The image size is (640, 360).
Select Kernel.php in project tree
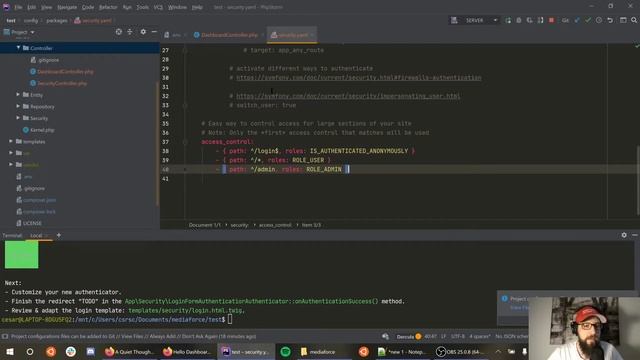click(x=42, y=130)
